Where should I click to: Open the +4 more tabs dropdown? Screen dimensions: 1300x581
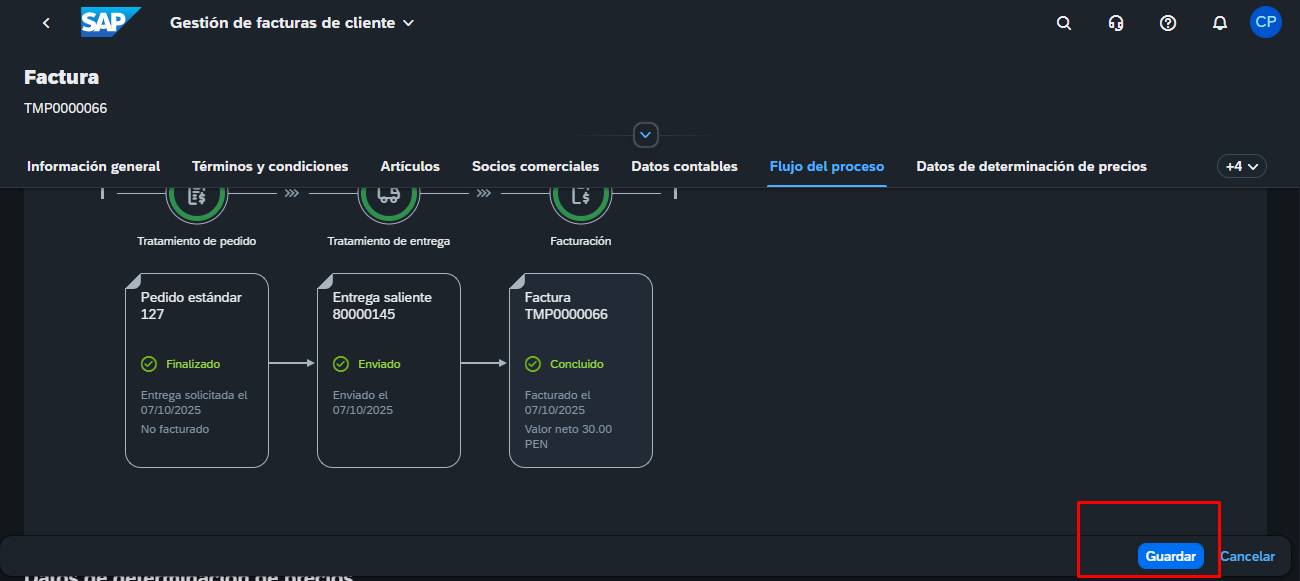(1241, 166)
